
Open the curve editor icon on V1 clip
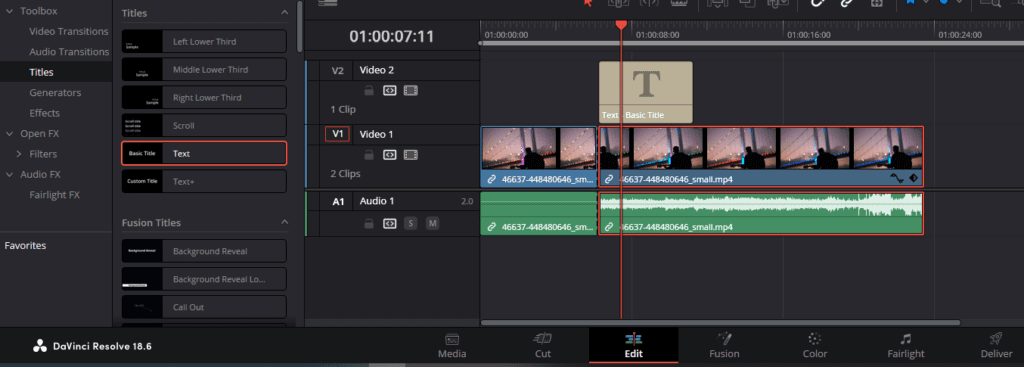[897, 178]
